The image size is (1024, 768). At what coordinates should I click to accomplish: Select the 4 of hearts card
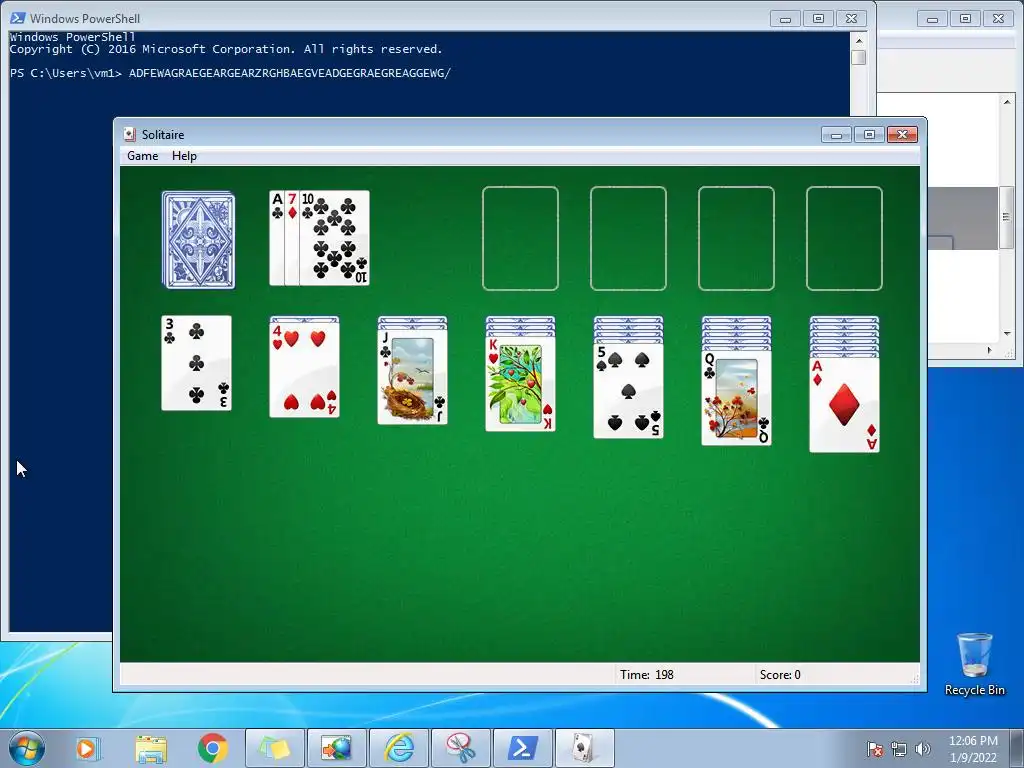304,370
